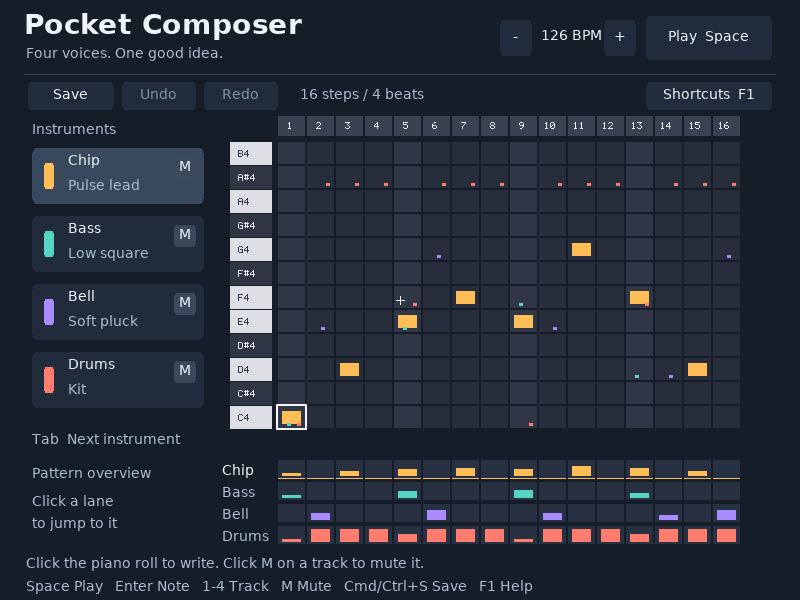The width and height of the screenshot is (800, 600).
Task: Click the 126 BPM tempo readout
Action: tap(571, 36)
